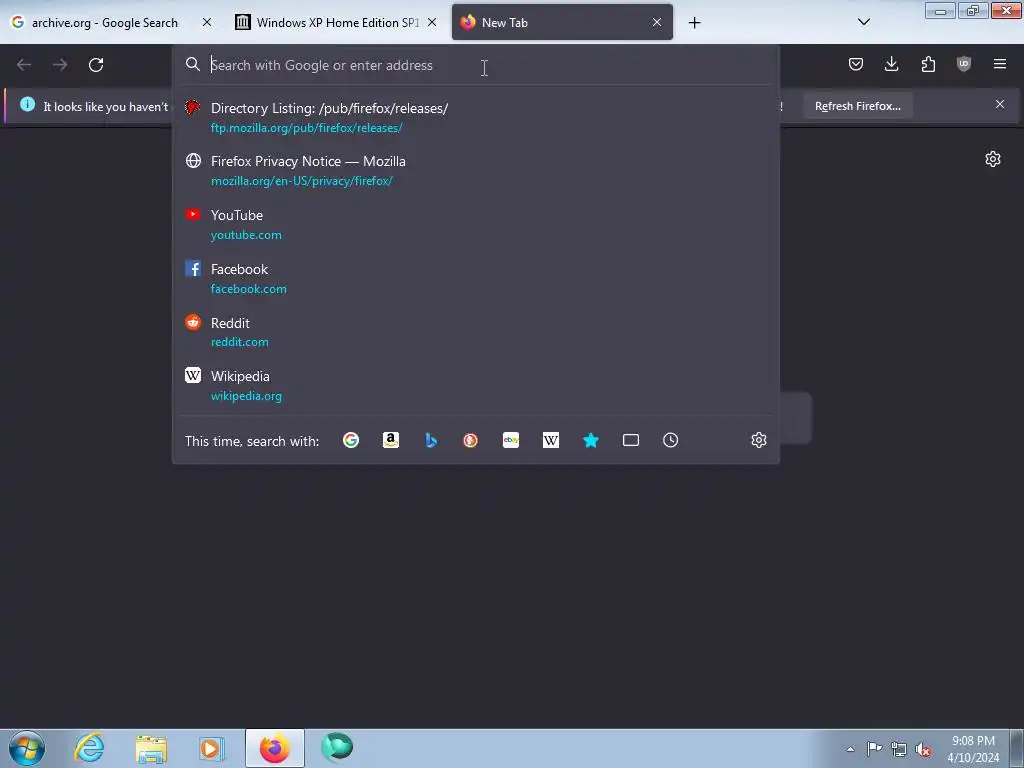
Task: Open Action Center flag tray icon
Action: [x=874, y=749]
